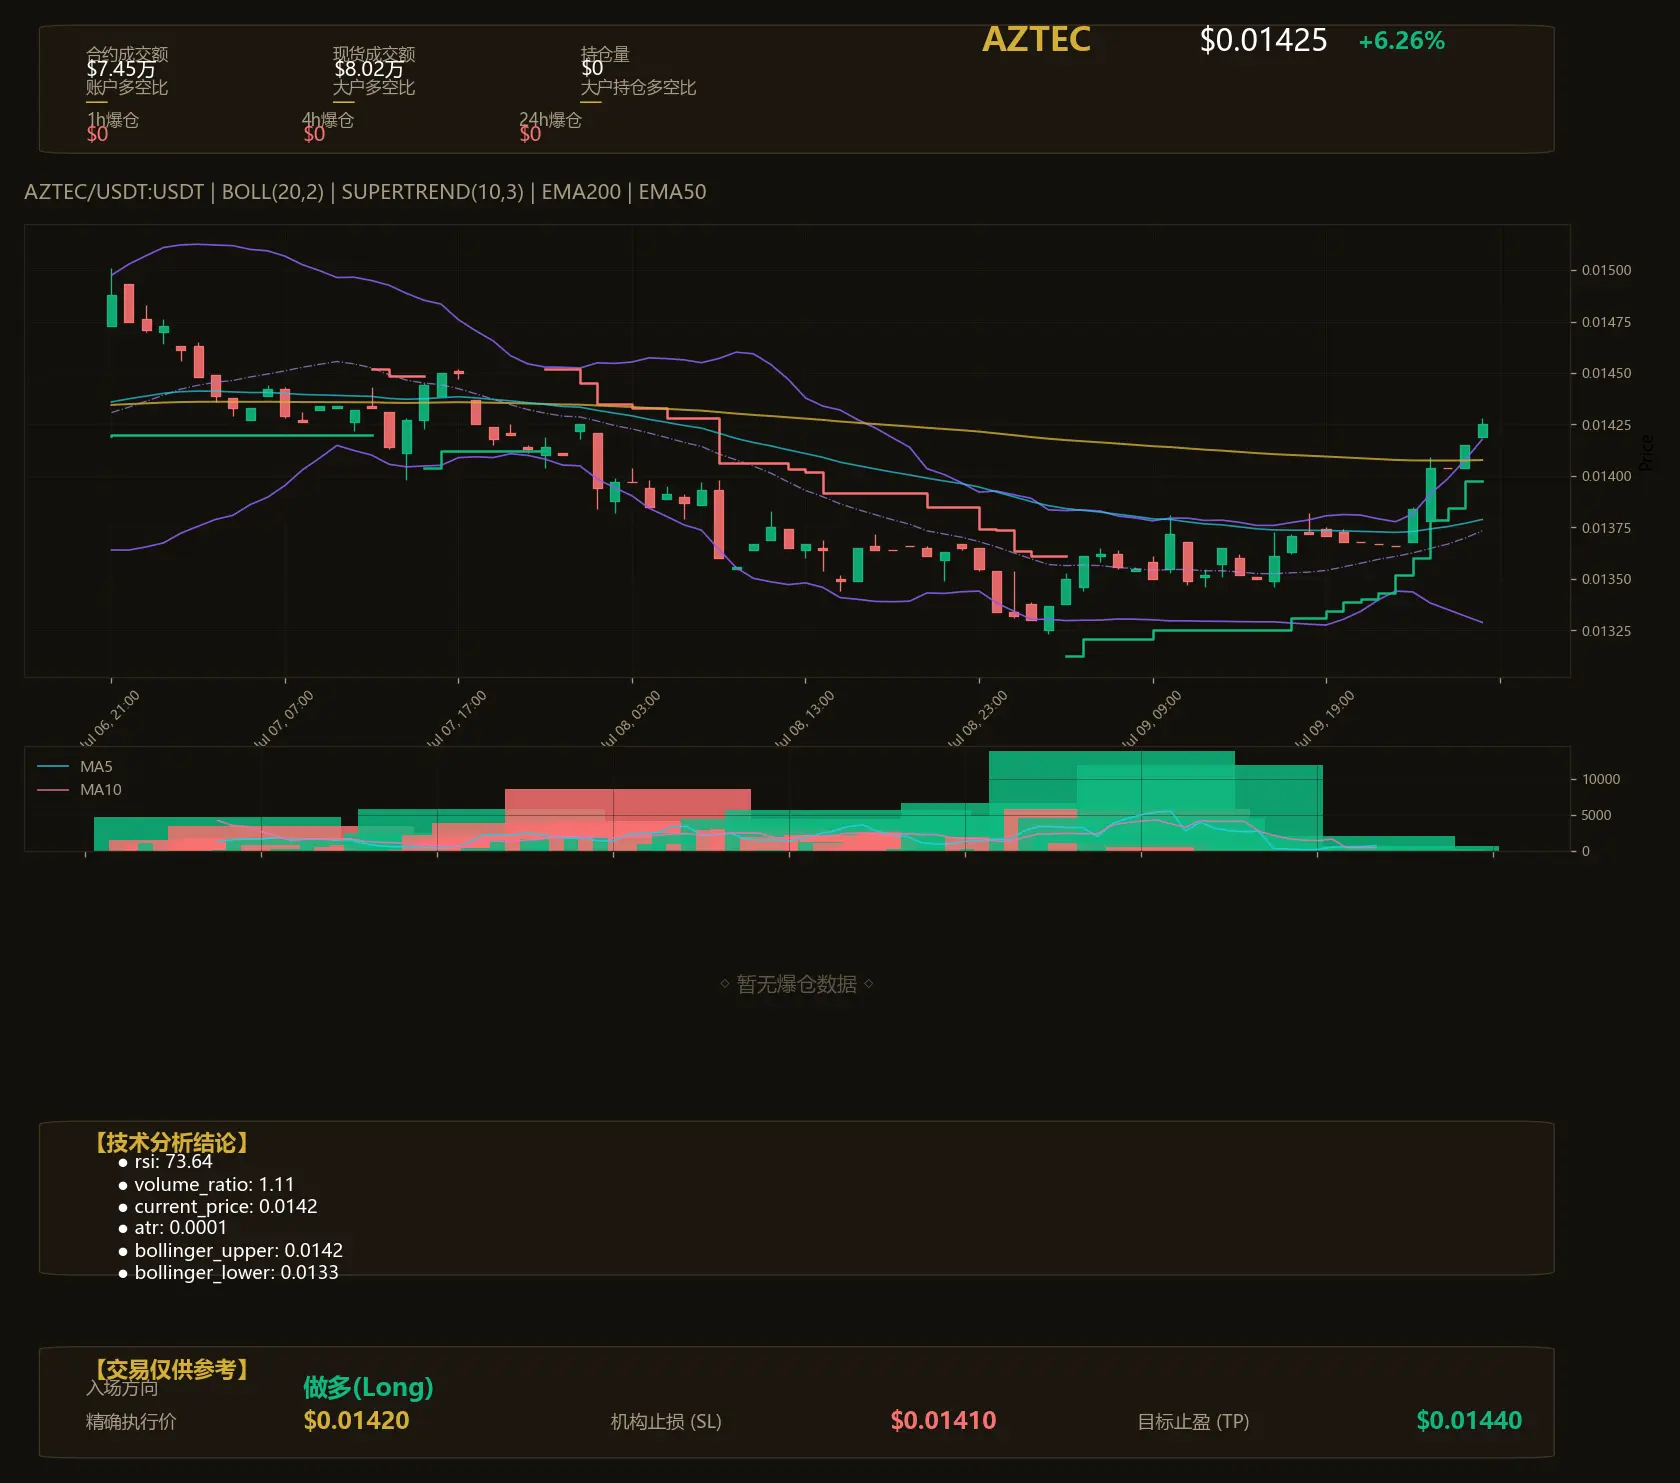Click the AZTEC/USDT:USDT chart indicator title
The height and width of the screenshot is (1483, 1680).
pyautogui.click(x=365, y=192)
